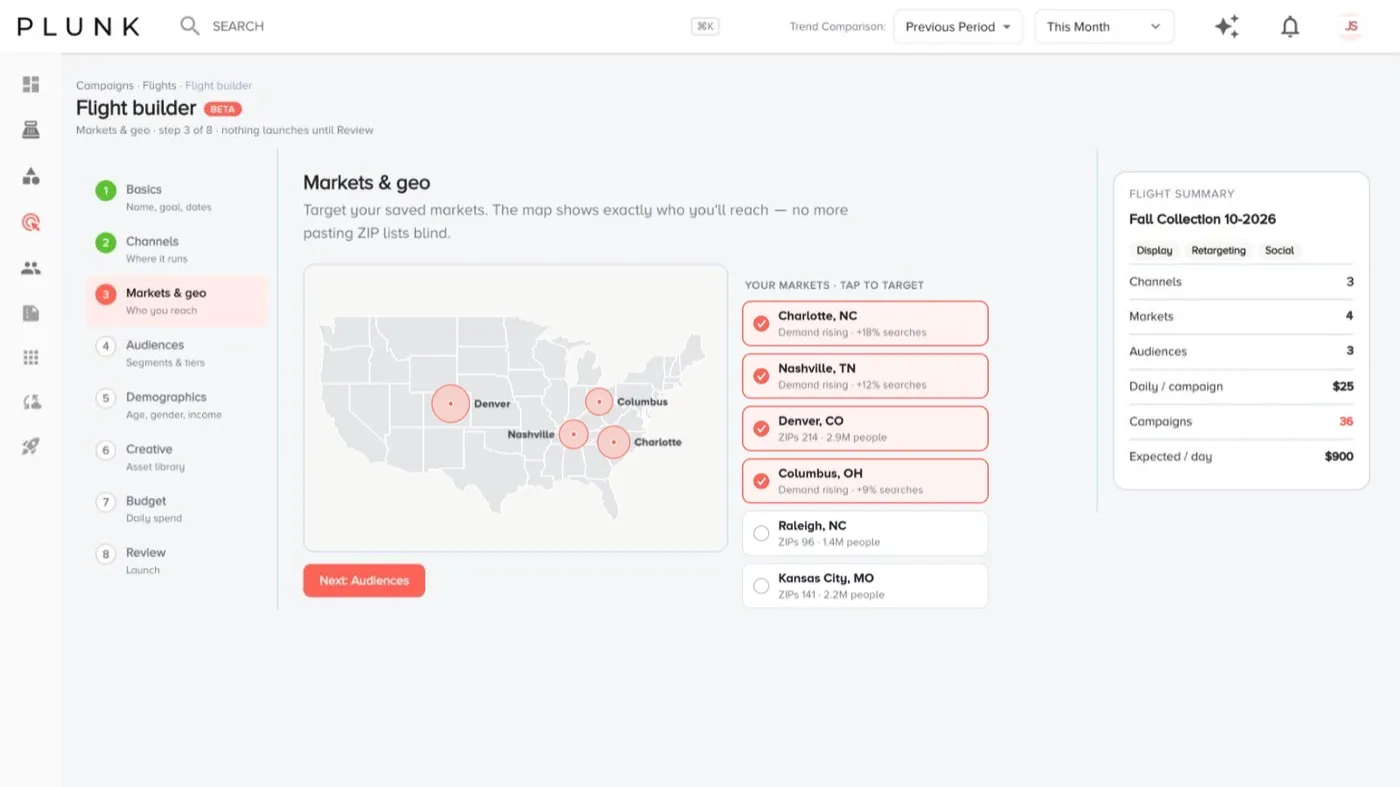The height and width of the screenshot is (787, 1400).
Task: Click the PLUNK logo
Action: pyautogui.click(x=78, y=27)
